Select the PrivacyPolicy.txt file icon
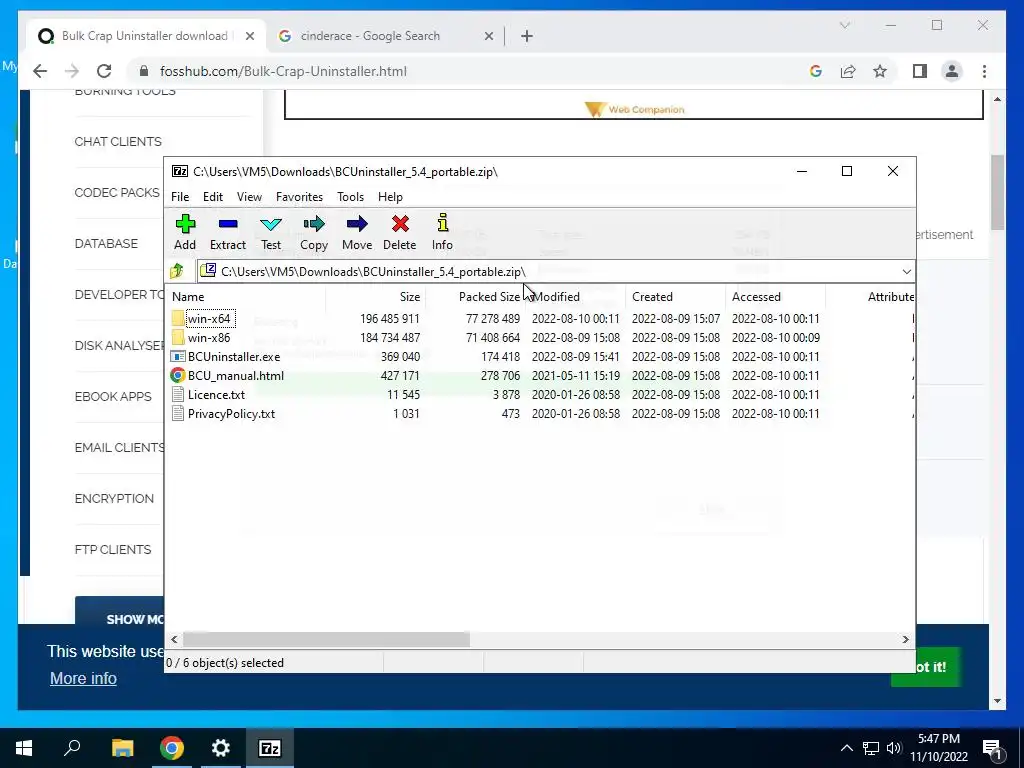This screenshot has width=1024, height=768. tap(178, 413)
